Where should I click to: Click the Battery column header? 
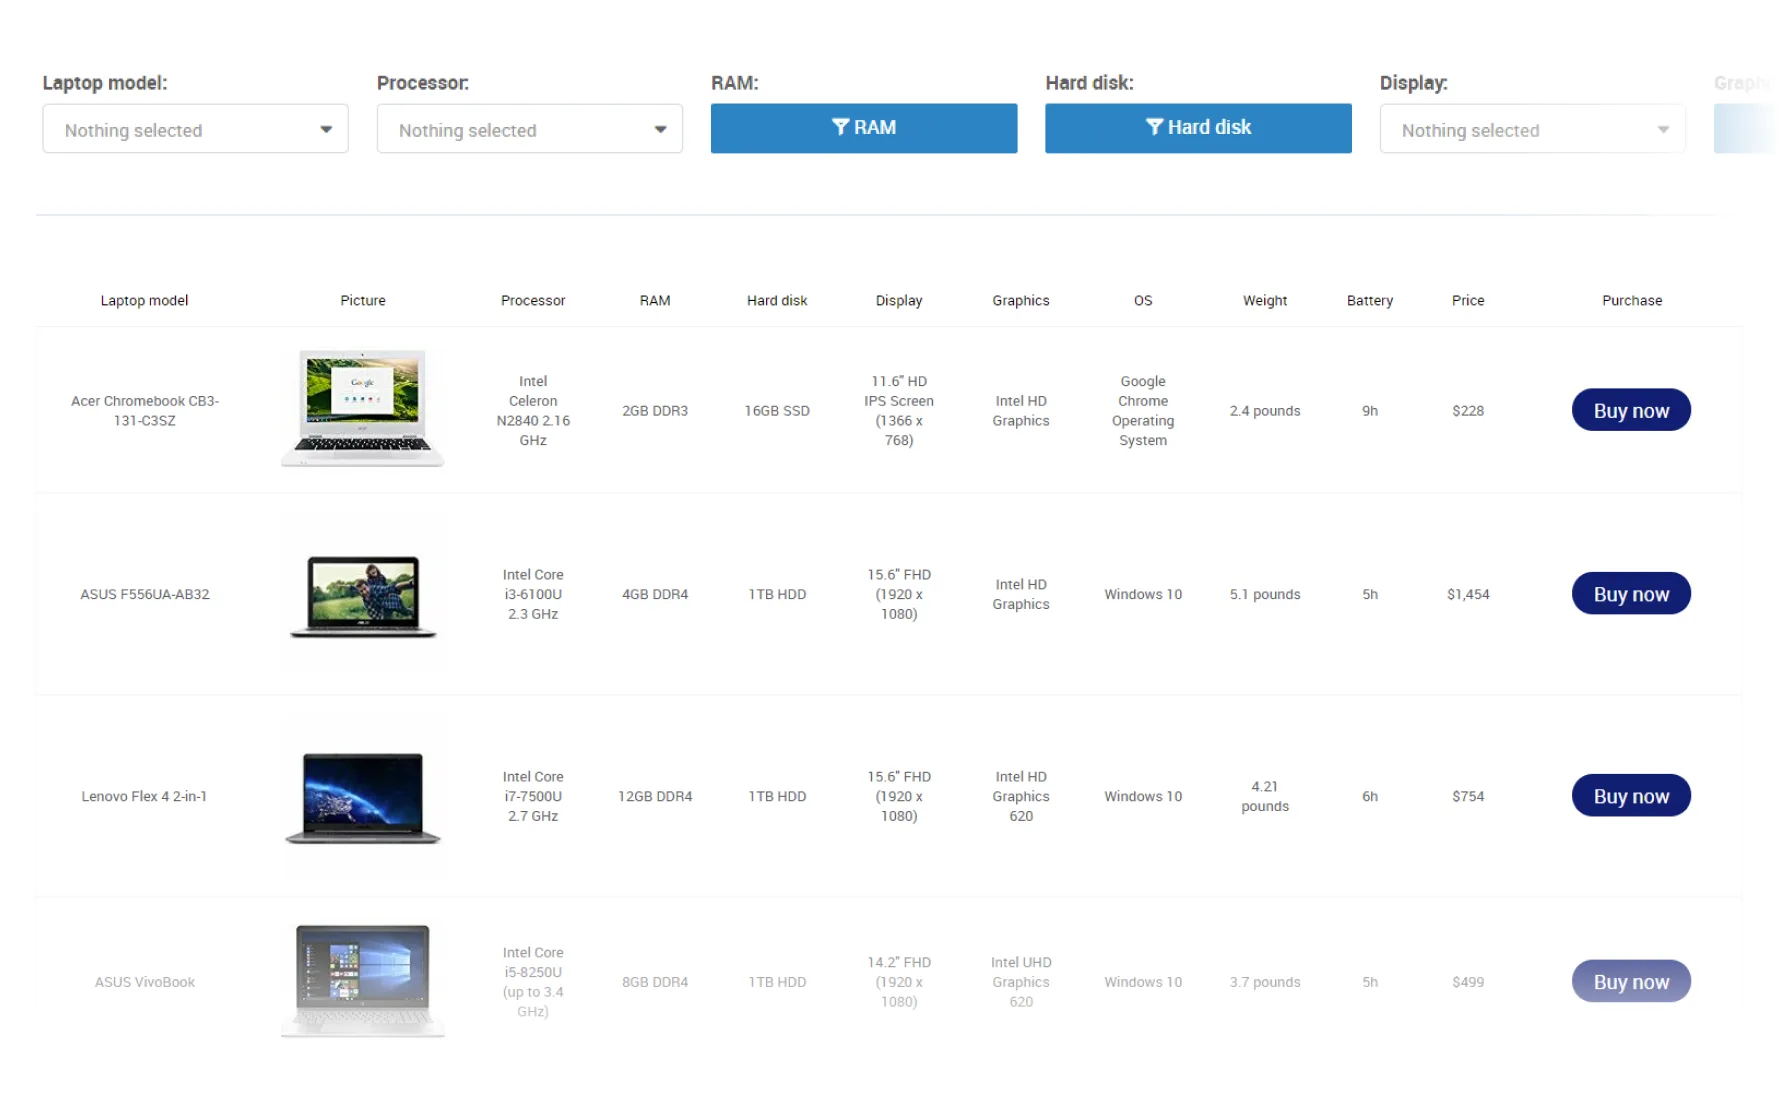click(x=1370, y=300)
